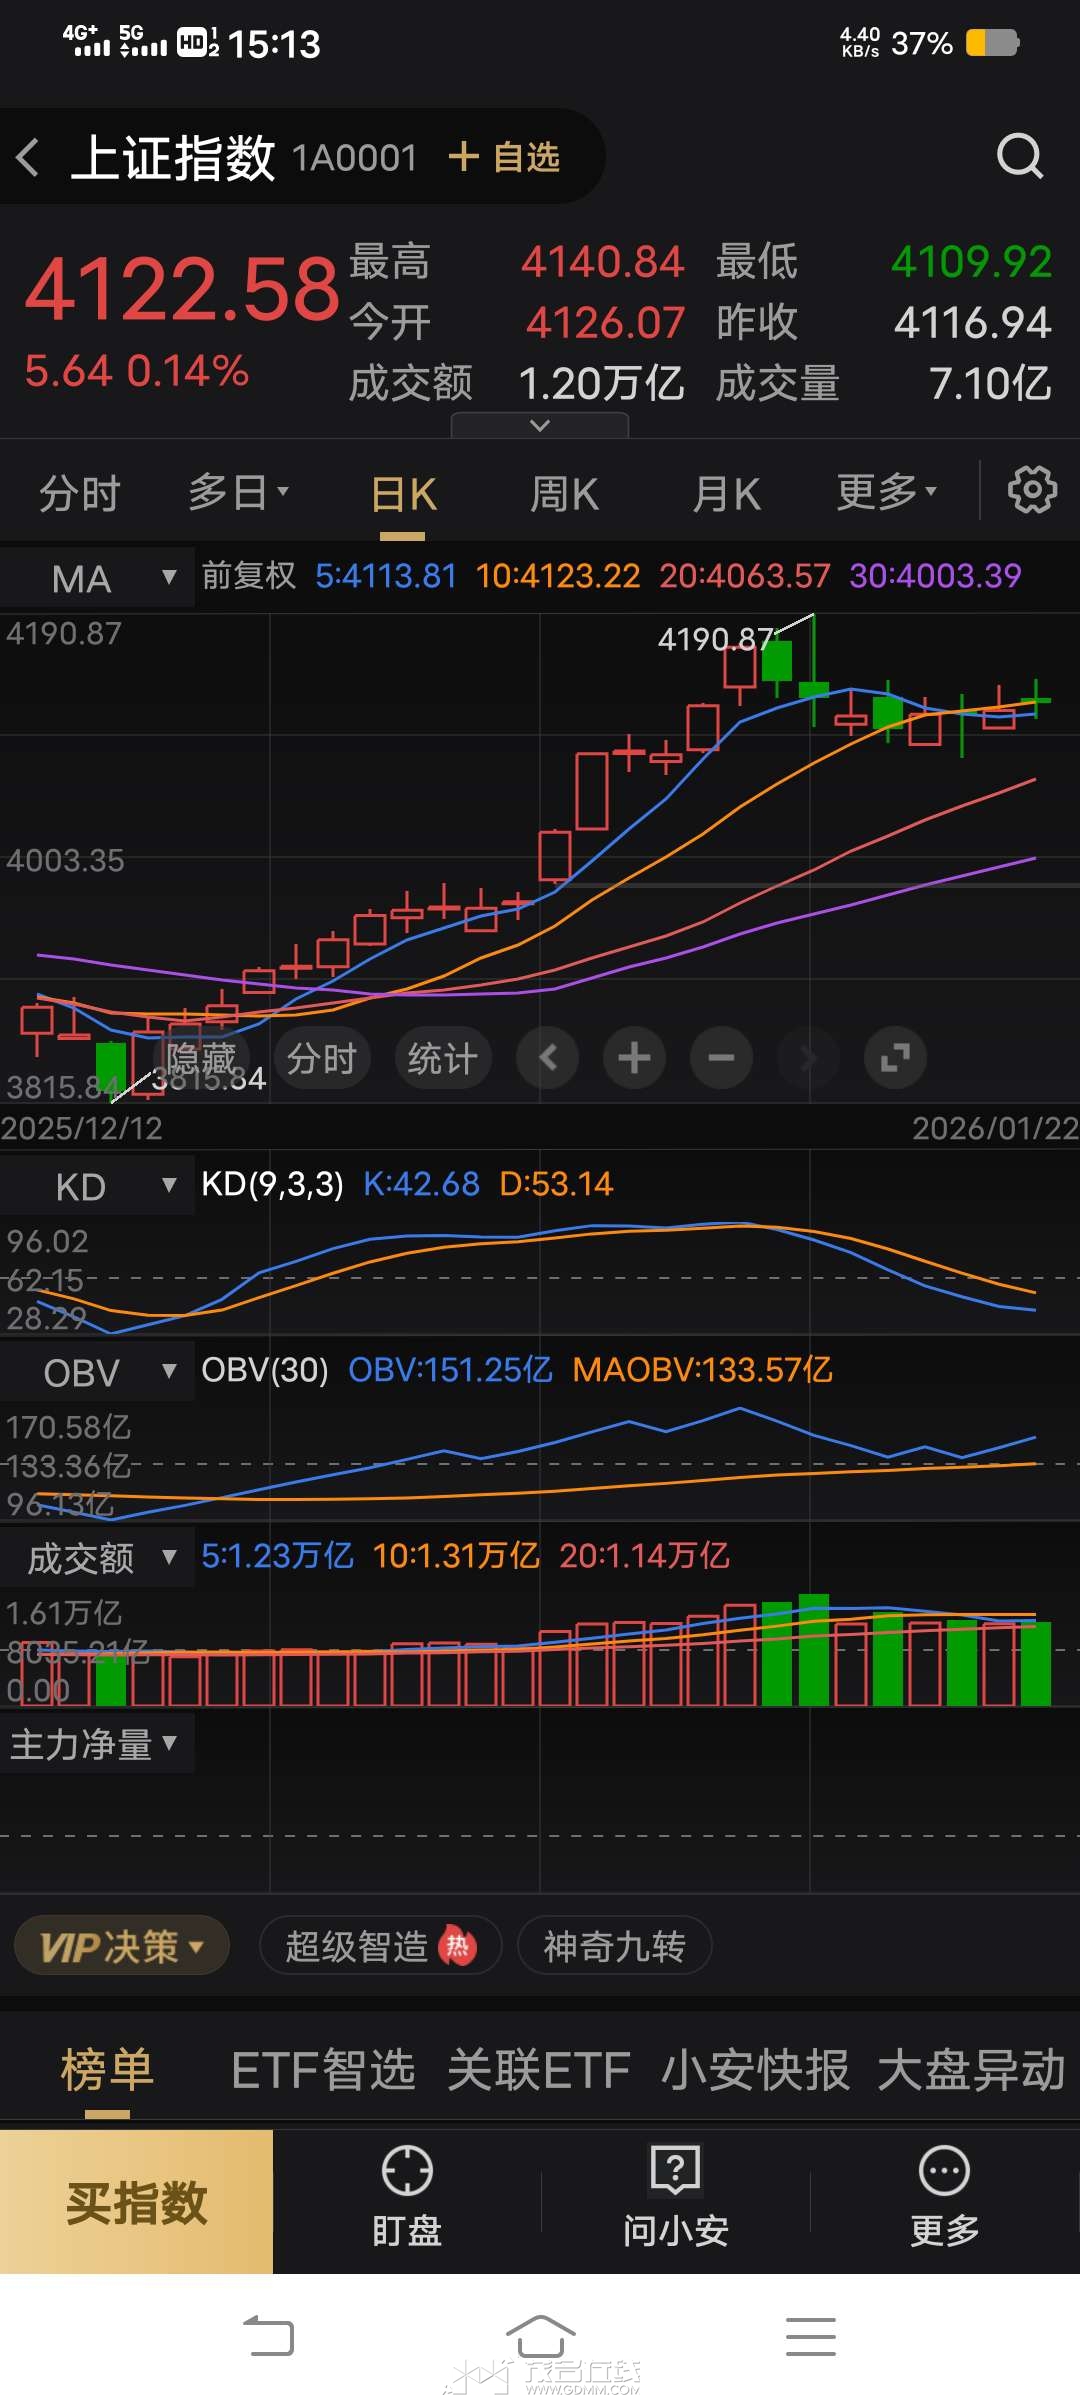Viewport: 1080px width, 2400px height.
Task: Go back using the top-left arrow
Action: [x=28, y=158]
